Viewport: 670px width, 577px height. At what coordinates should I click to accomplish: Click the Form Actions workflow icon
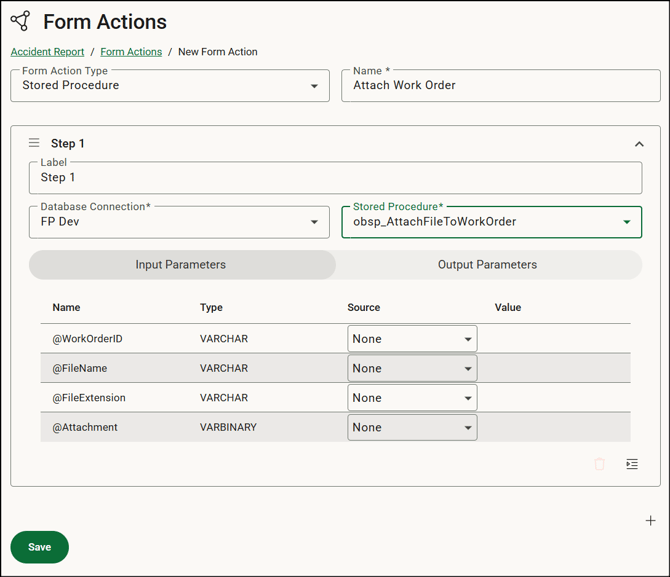[20, 21]
